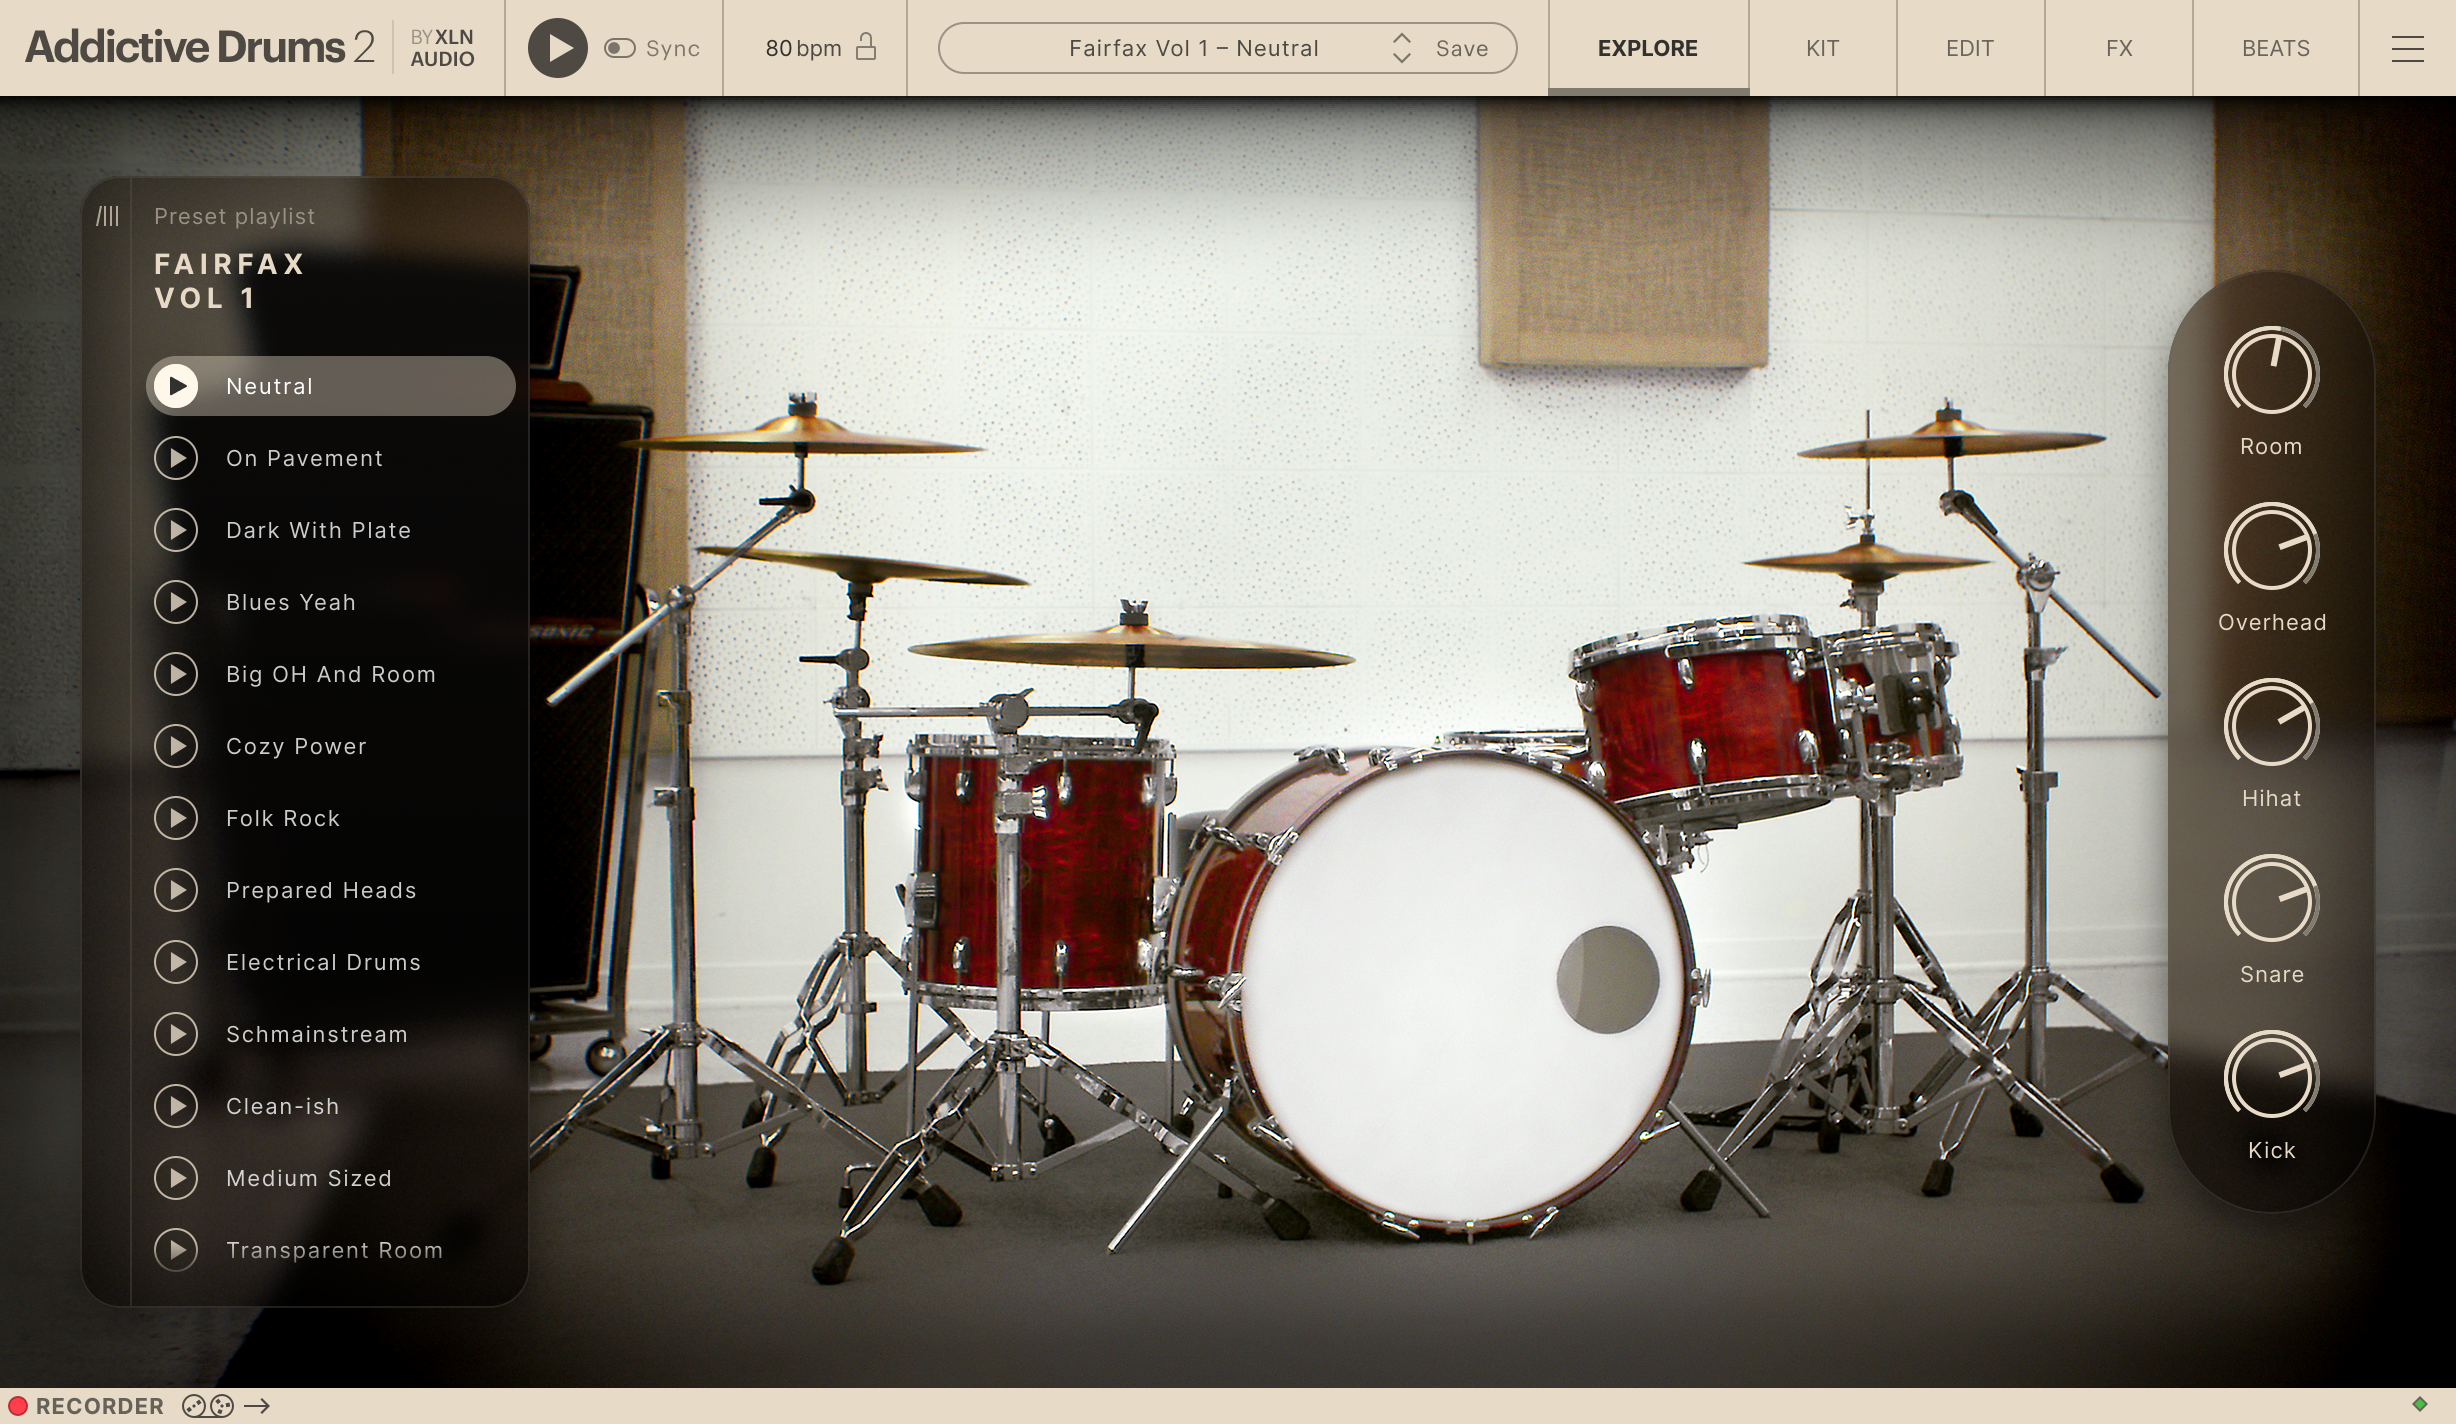Play the On Pavement preset preview
Viewport: 2456px width, 1424px height.
tap(176, 458)
